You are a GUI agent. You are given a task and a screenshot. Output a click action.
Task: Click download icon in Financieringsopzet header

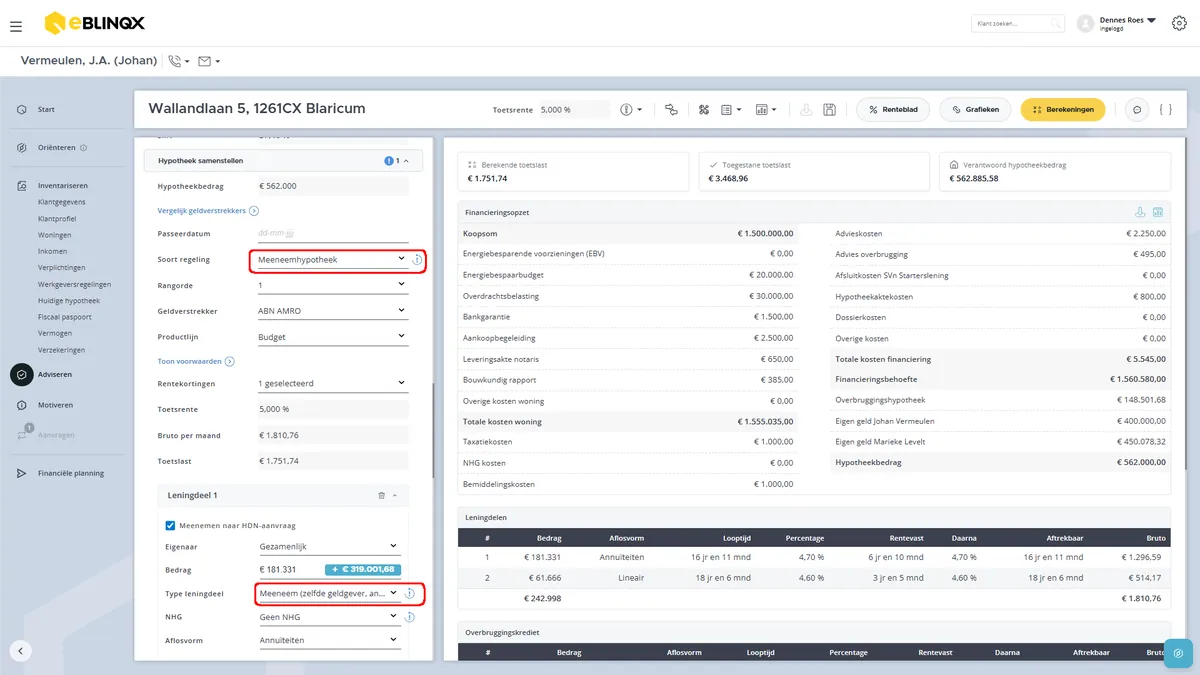1140,212
